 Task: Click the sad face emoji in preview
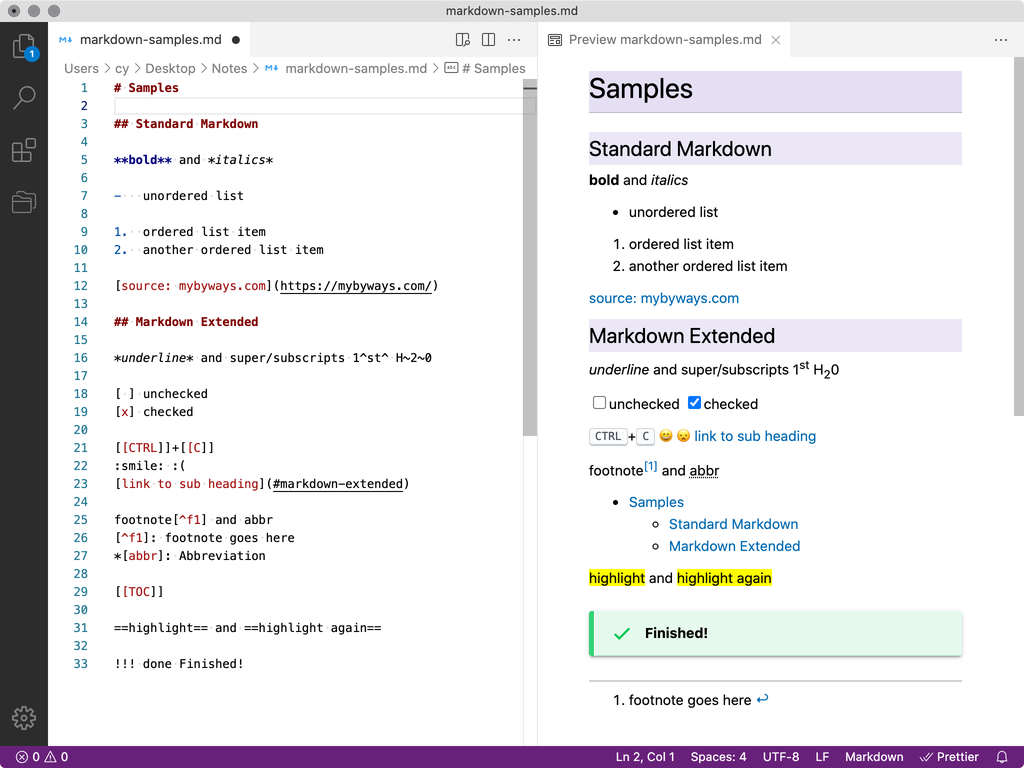[x=683, y=436]
